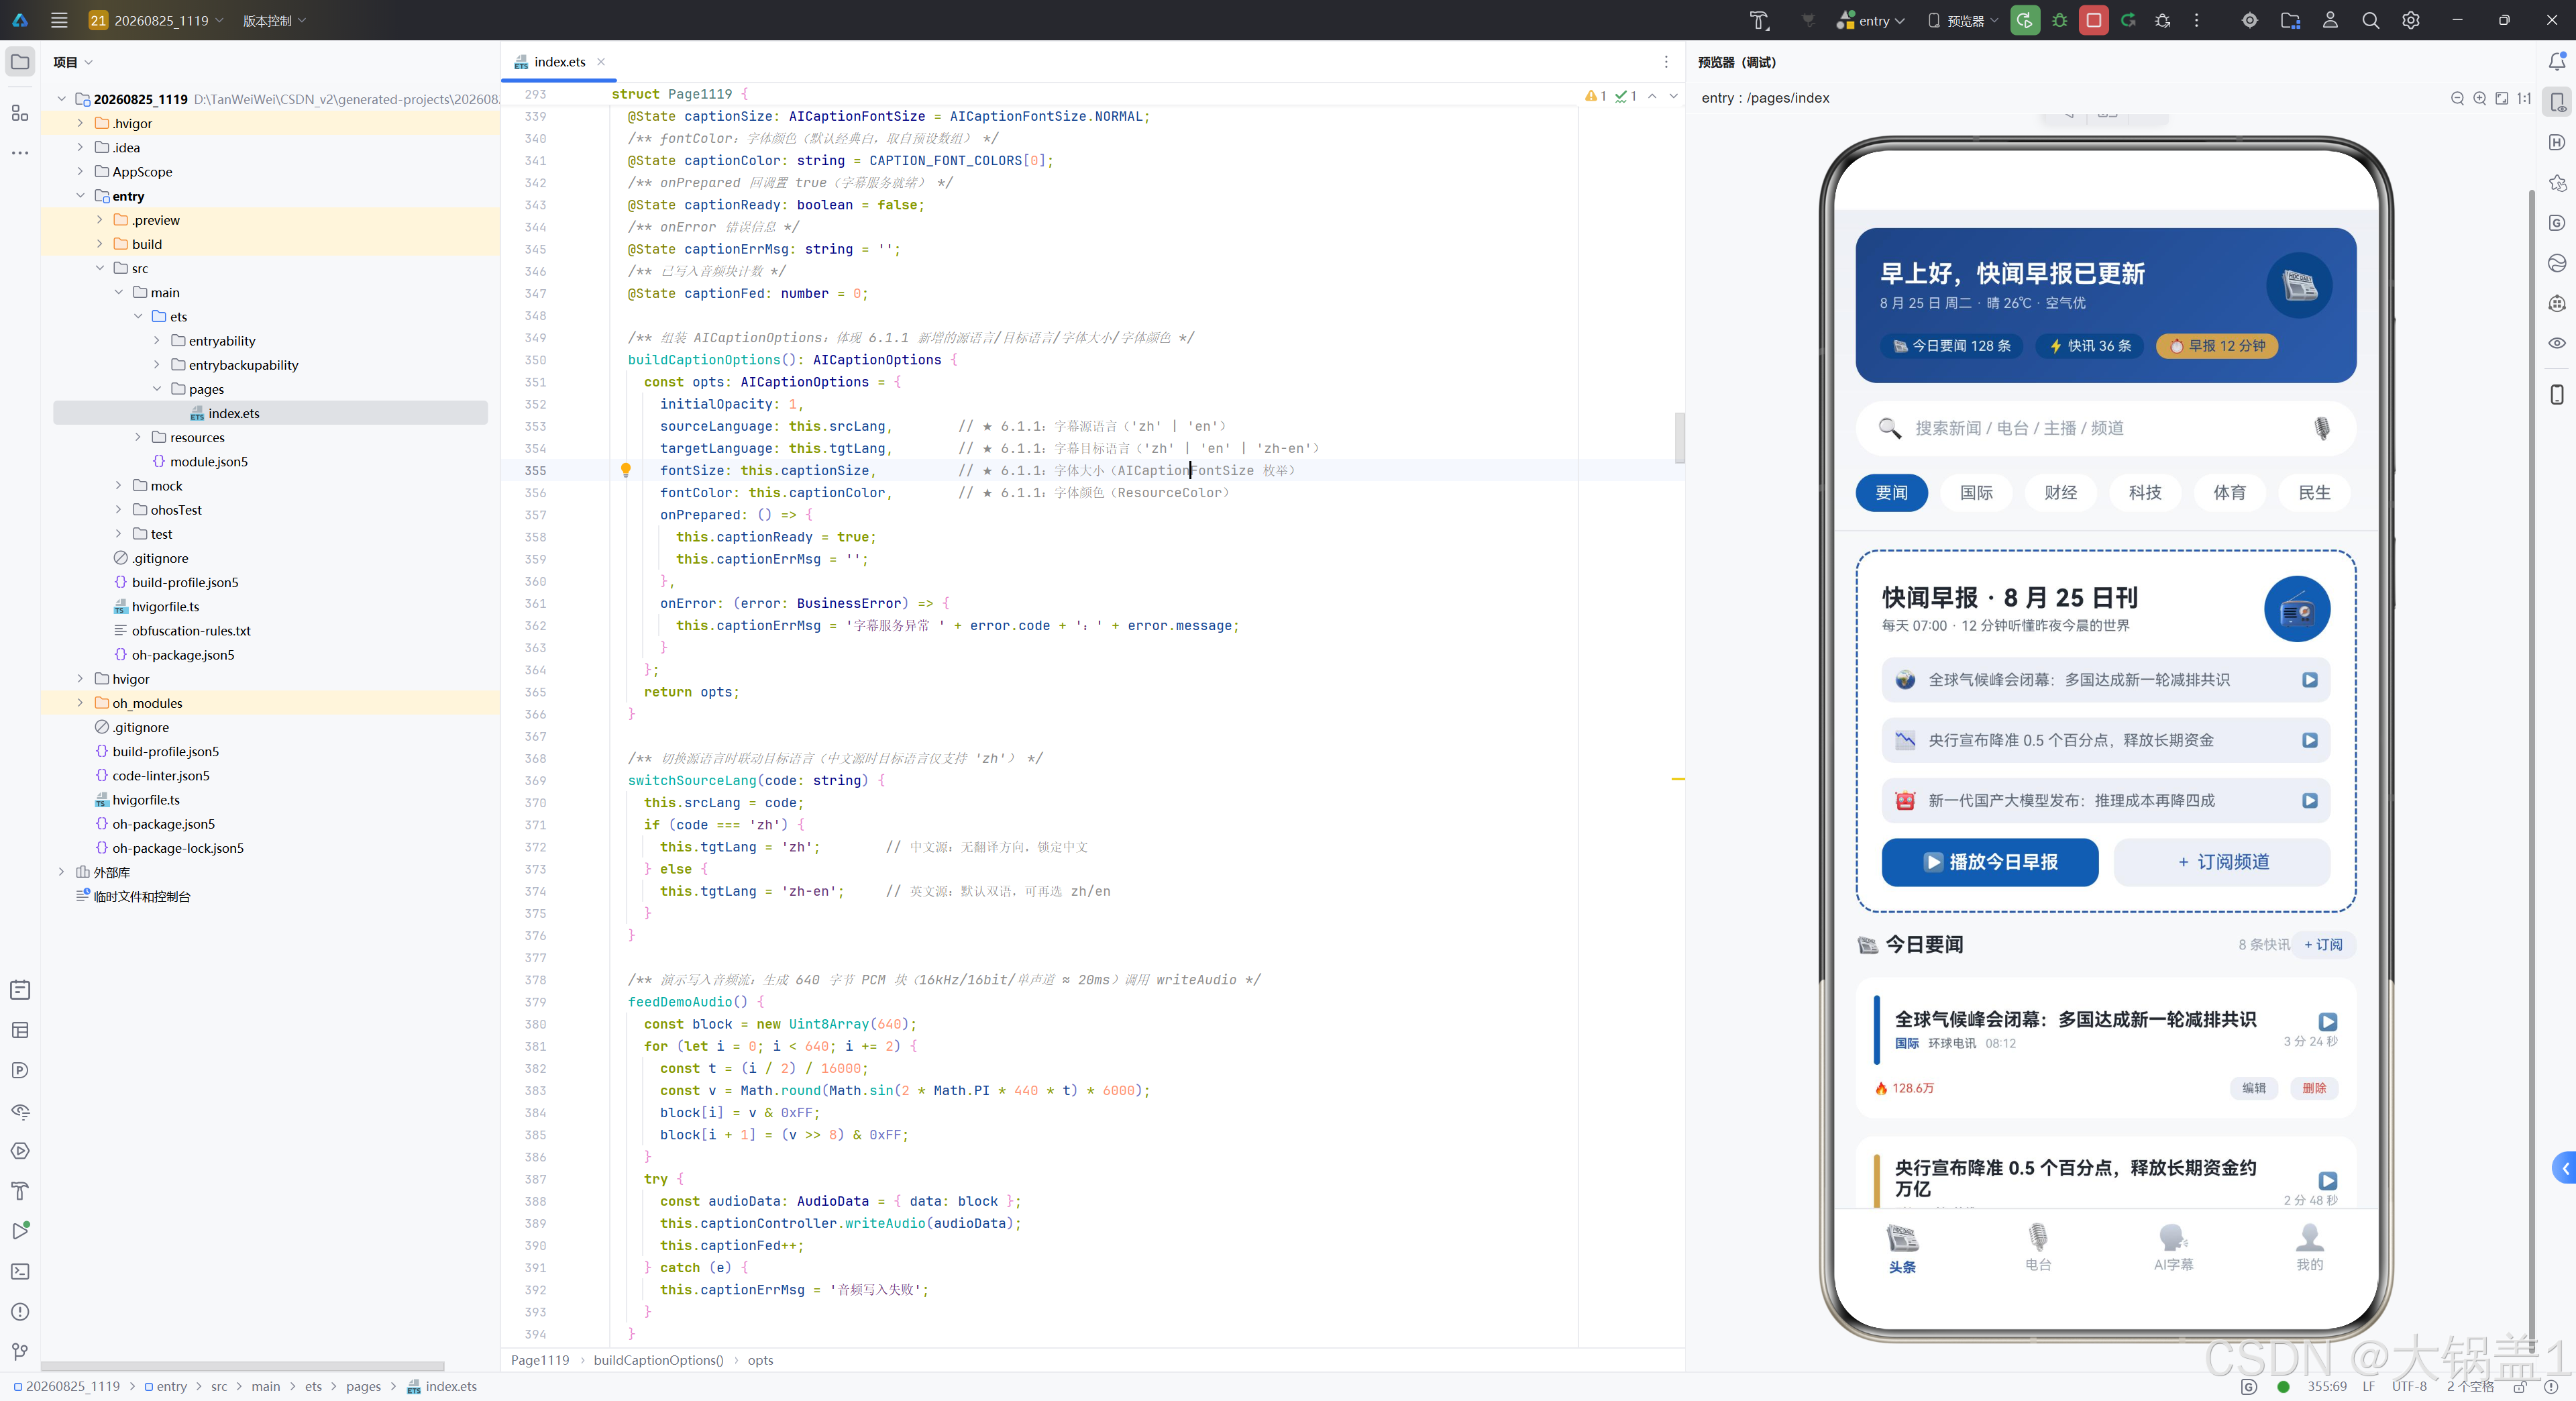Click the + 订阅 link beside 今日要闻
Screen dimensions: 2576x1401
pos(2323,944)
